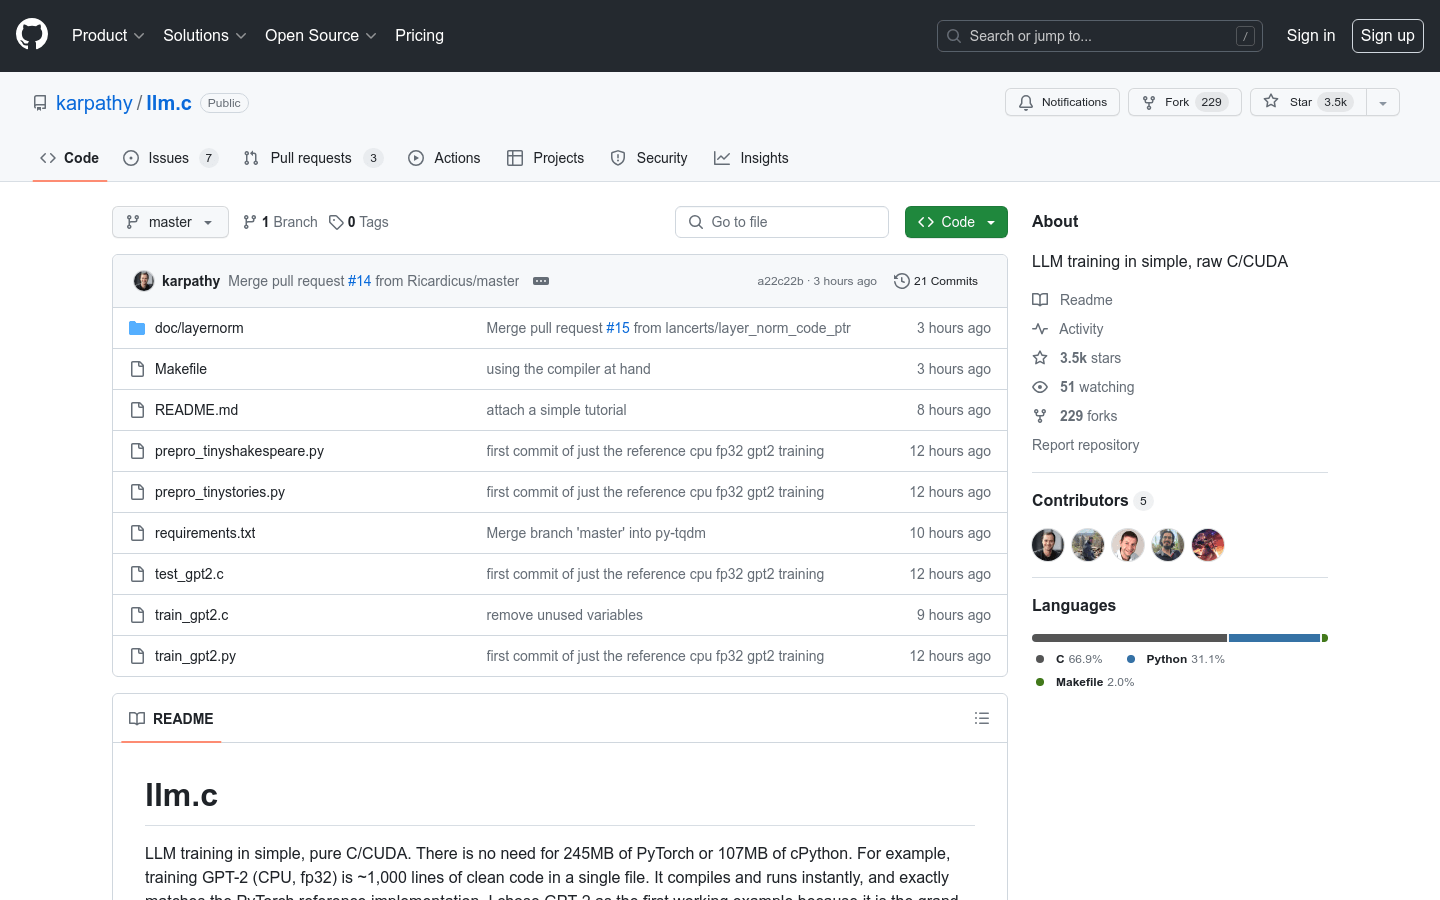Image resolution: width=1440 pixels, height=900 pixels.
Task: Open the karpathy owner link
Action: pos(94,103)
